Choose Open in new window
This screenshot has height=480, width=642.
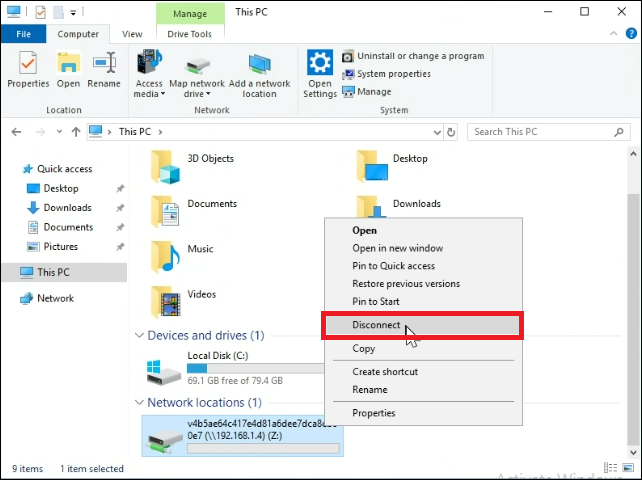[x=423, y=248]
